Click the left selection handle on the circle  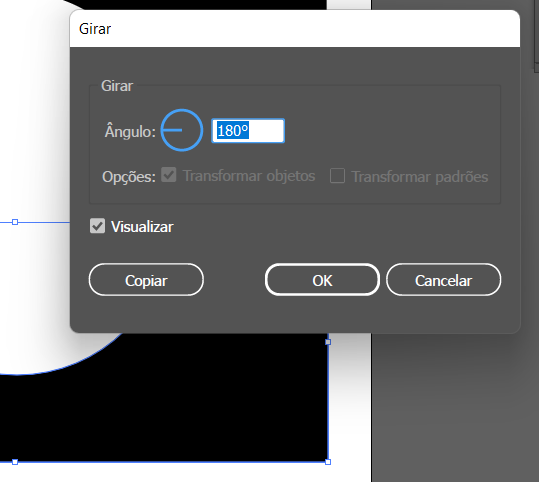(15, 222)
